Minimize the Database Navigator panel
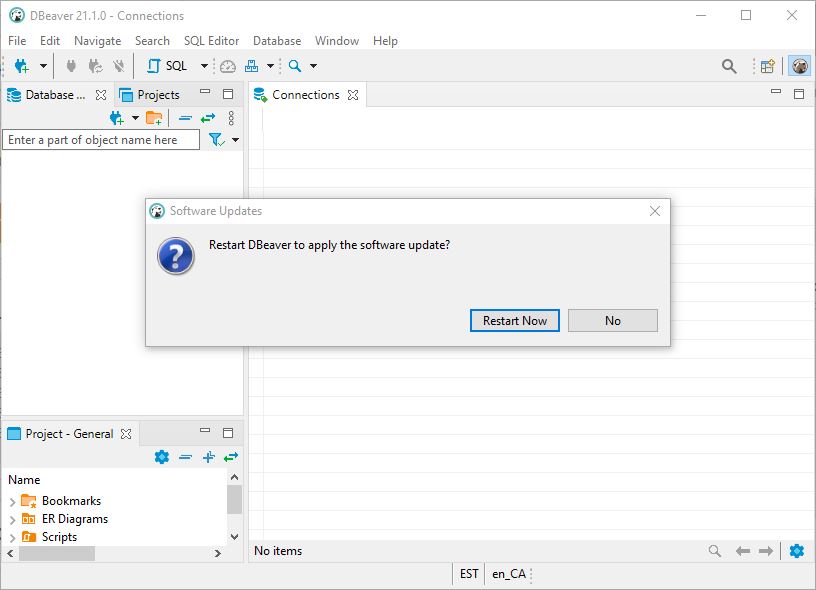 [205, 92]
